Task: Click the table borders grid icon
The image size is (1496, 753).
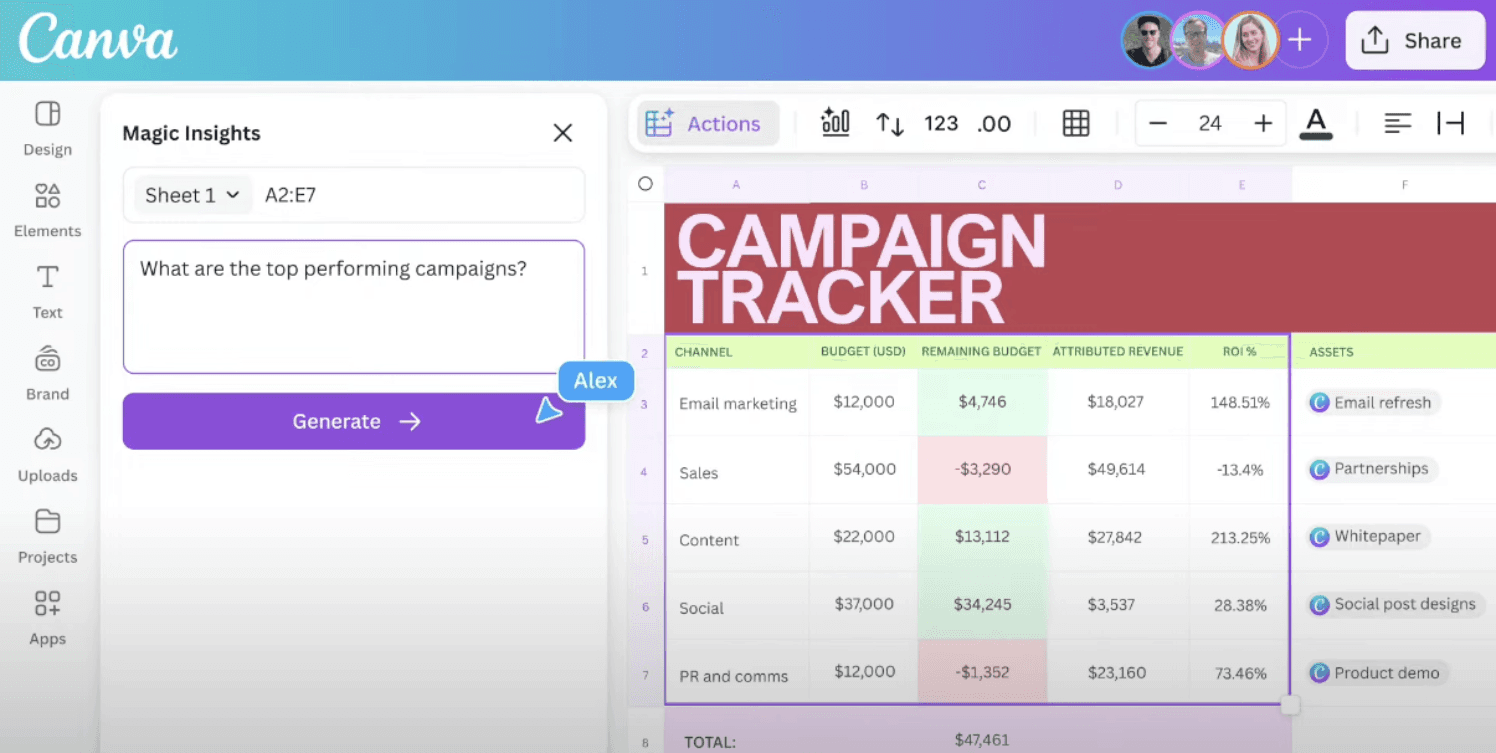Action: [1076, 124]
